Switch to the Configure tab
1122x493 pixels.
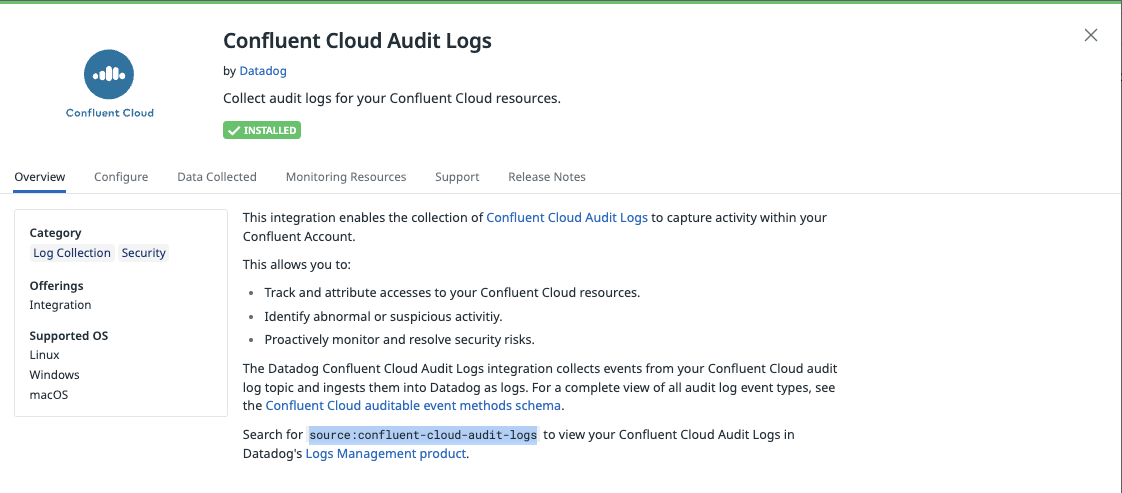(121, 177)
